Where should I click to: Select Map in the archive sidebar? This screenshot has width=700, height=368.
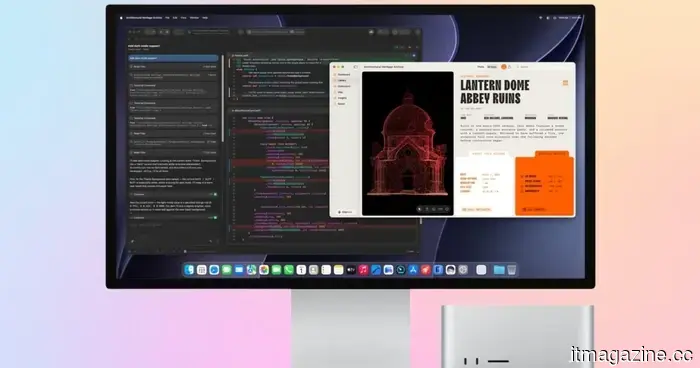pyautogui.click(x=340, y=92)
